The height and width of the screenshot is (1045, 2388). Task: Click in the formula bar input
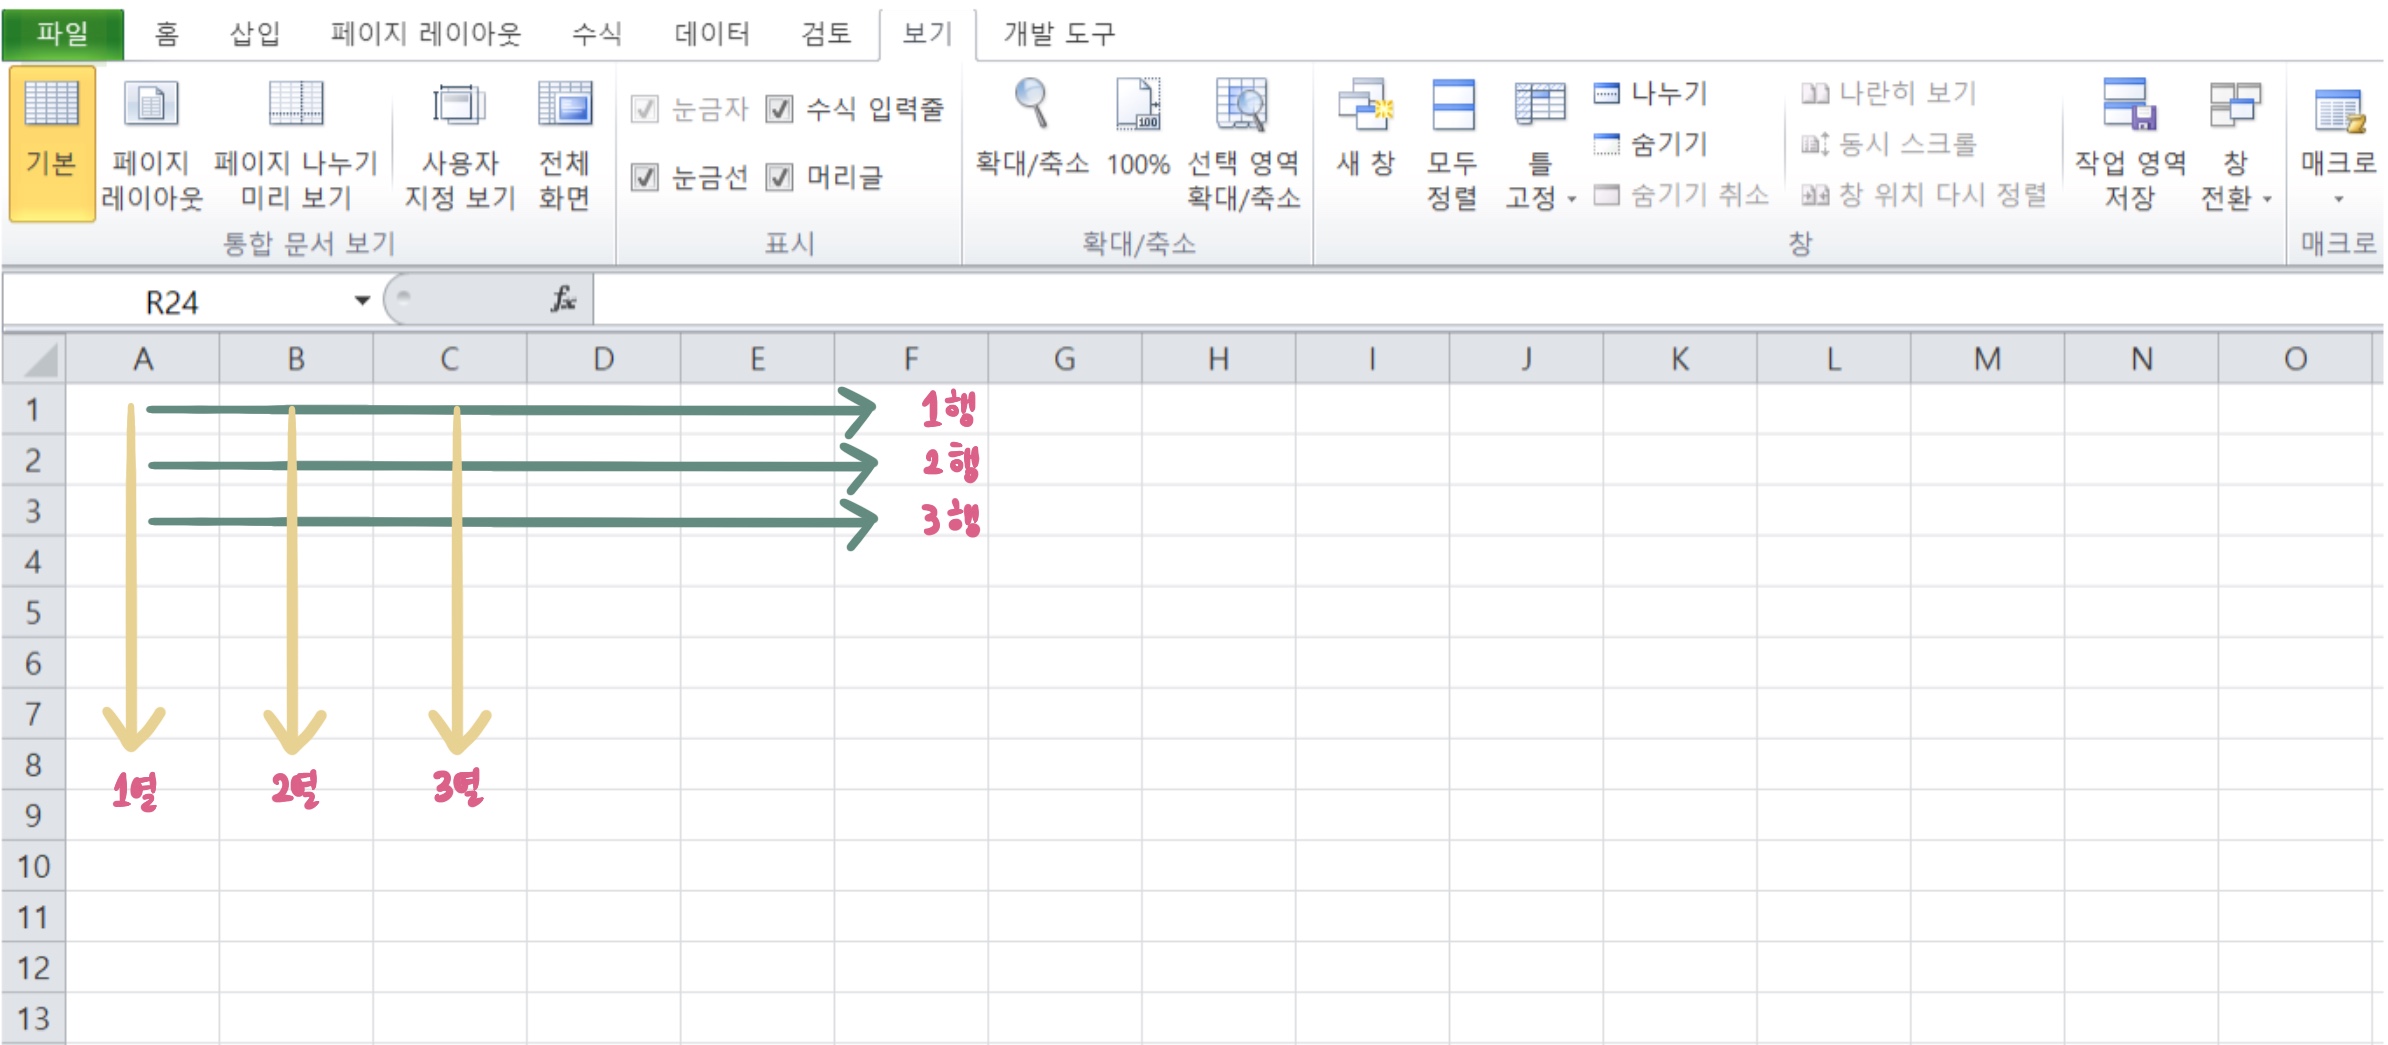pos(1488,300)
